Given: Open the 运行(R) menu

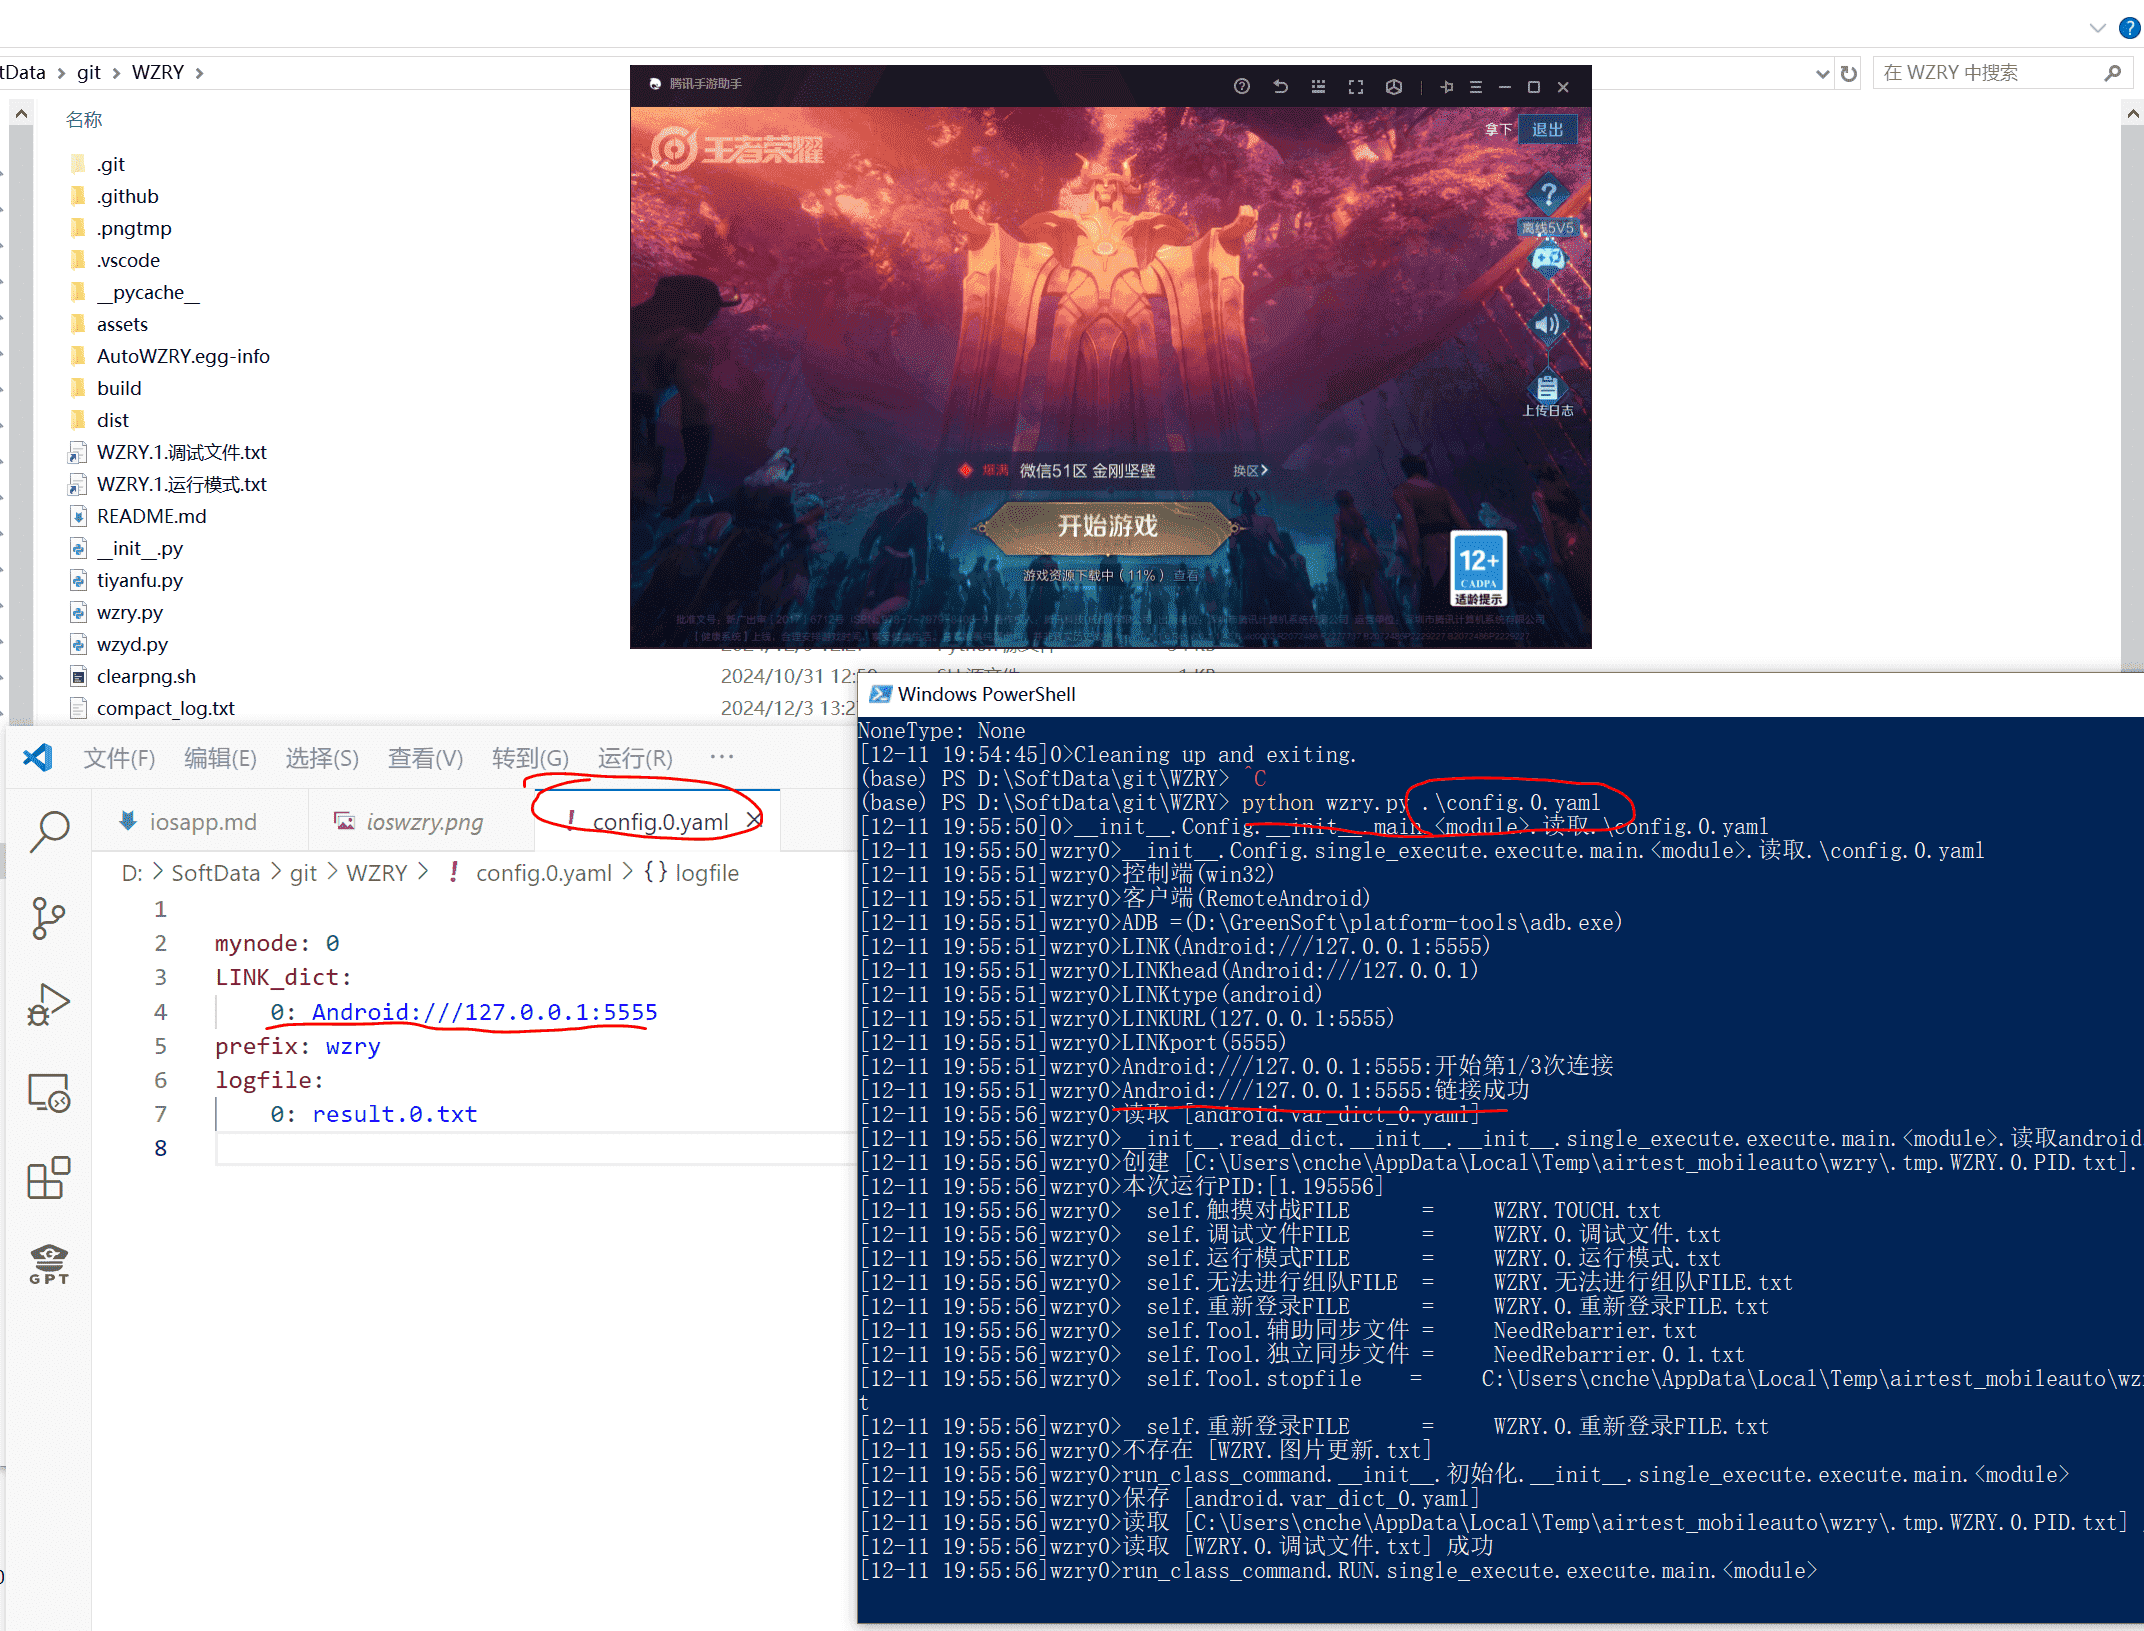Looking at the screenshot, I should point(634,758).
